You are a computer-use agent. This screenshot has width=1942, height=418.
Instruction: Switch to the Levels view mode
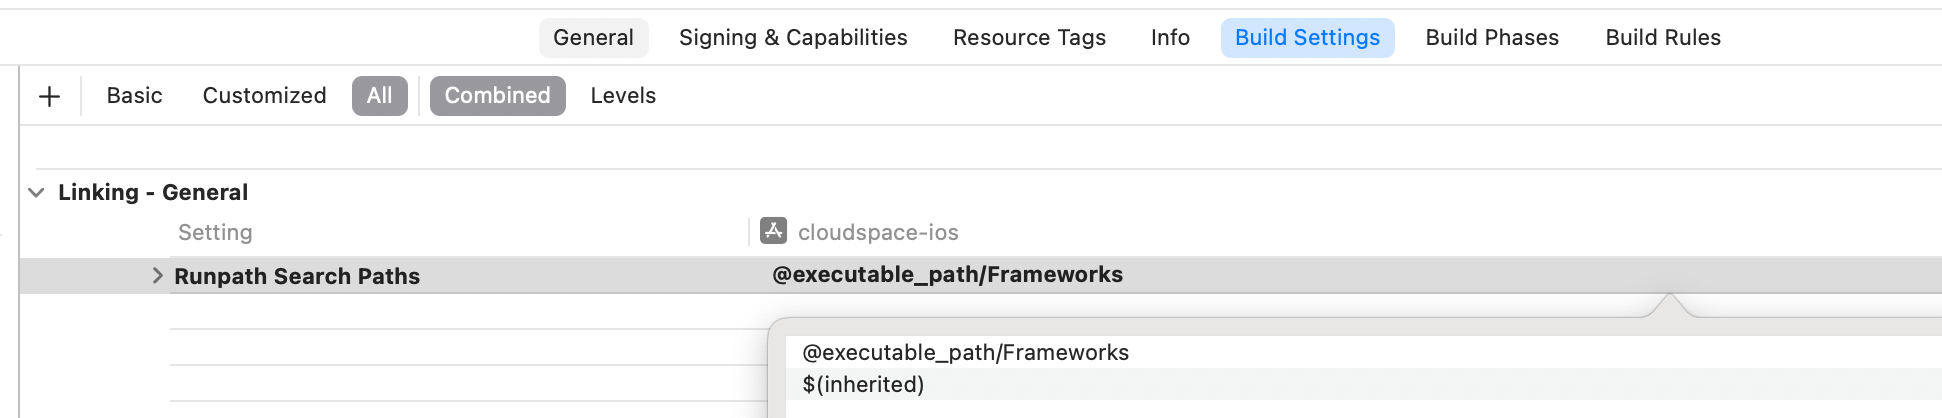(x=623, y=96)
